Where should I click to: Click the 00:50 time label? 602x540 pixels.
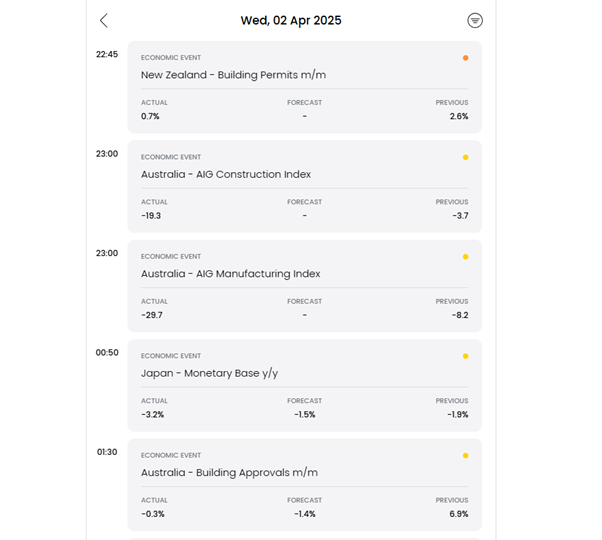click(x=107, y=352)
